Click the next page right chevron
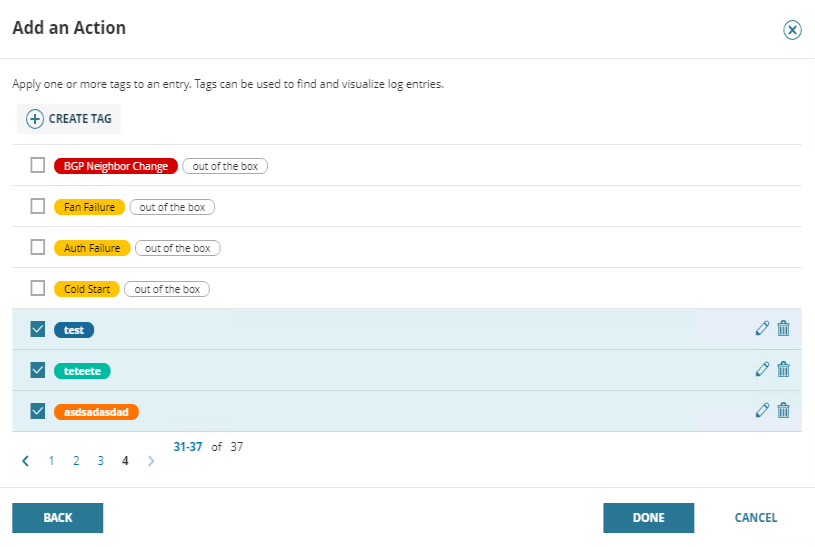The width and height of the screenshot is (815, 547). [151, 461]
